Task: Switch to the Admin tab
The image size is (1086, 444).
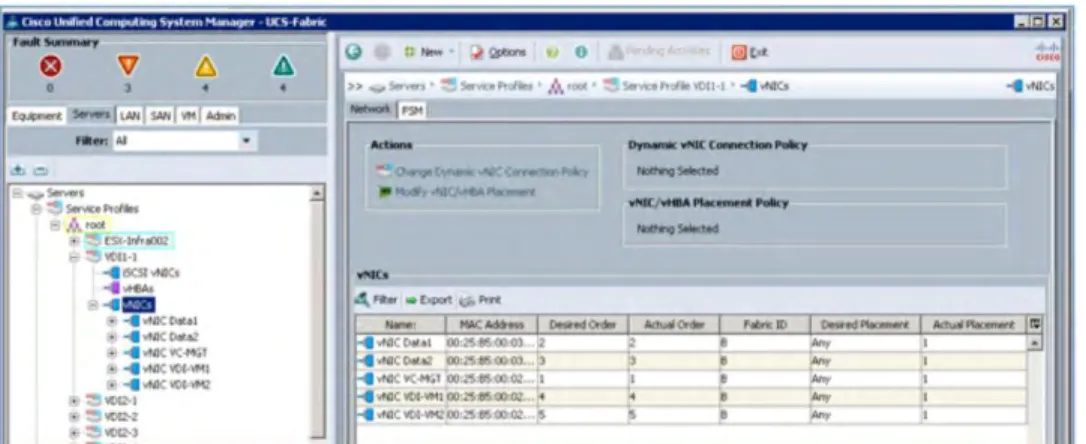Action: 220,115
